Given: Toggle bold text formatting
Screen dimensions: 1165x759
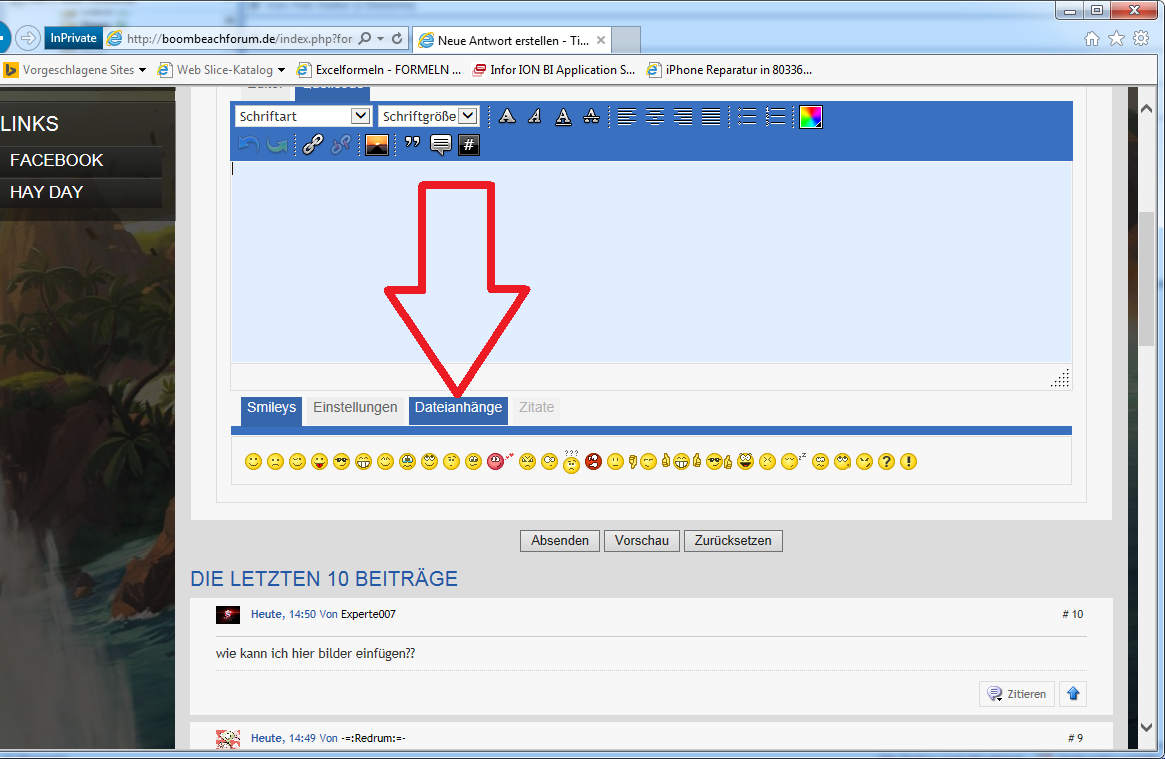Looking at the screenshot, I should (507, 117).
